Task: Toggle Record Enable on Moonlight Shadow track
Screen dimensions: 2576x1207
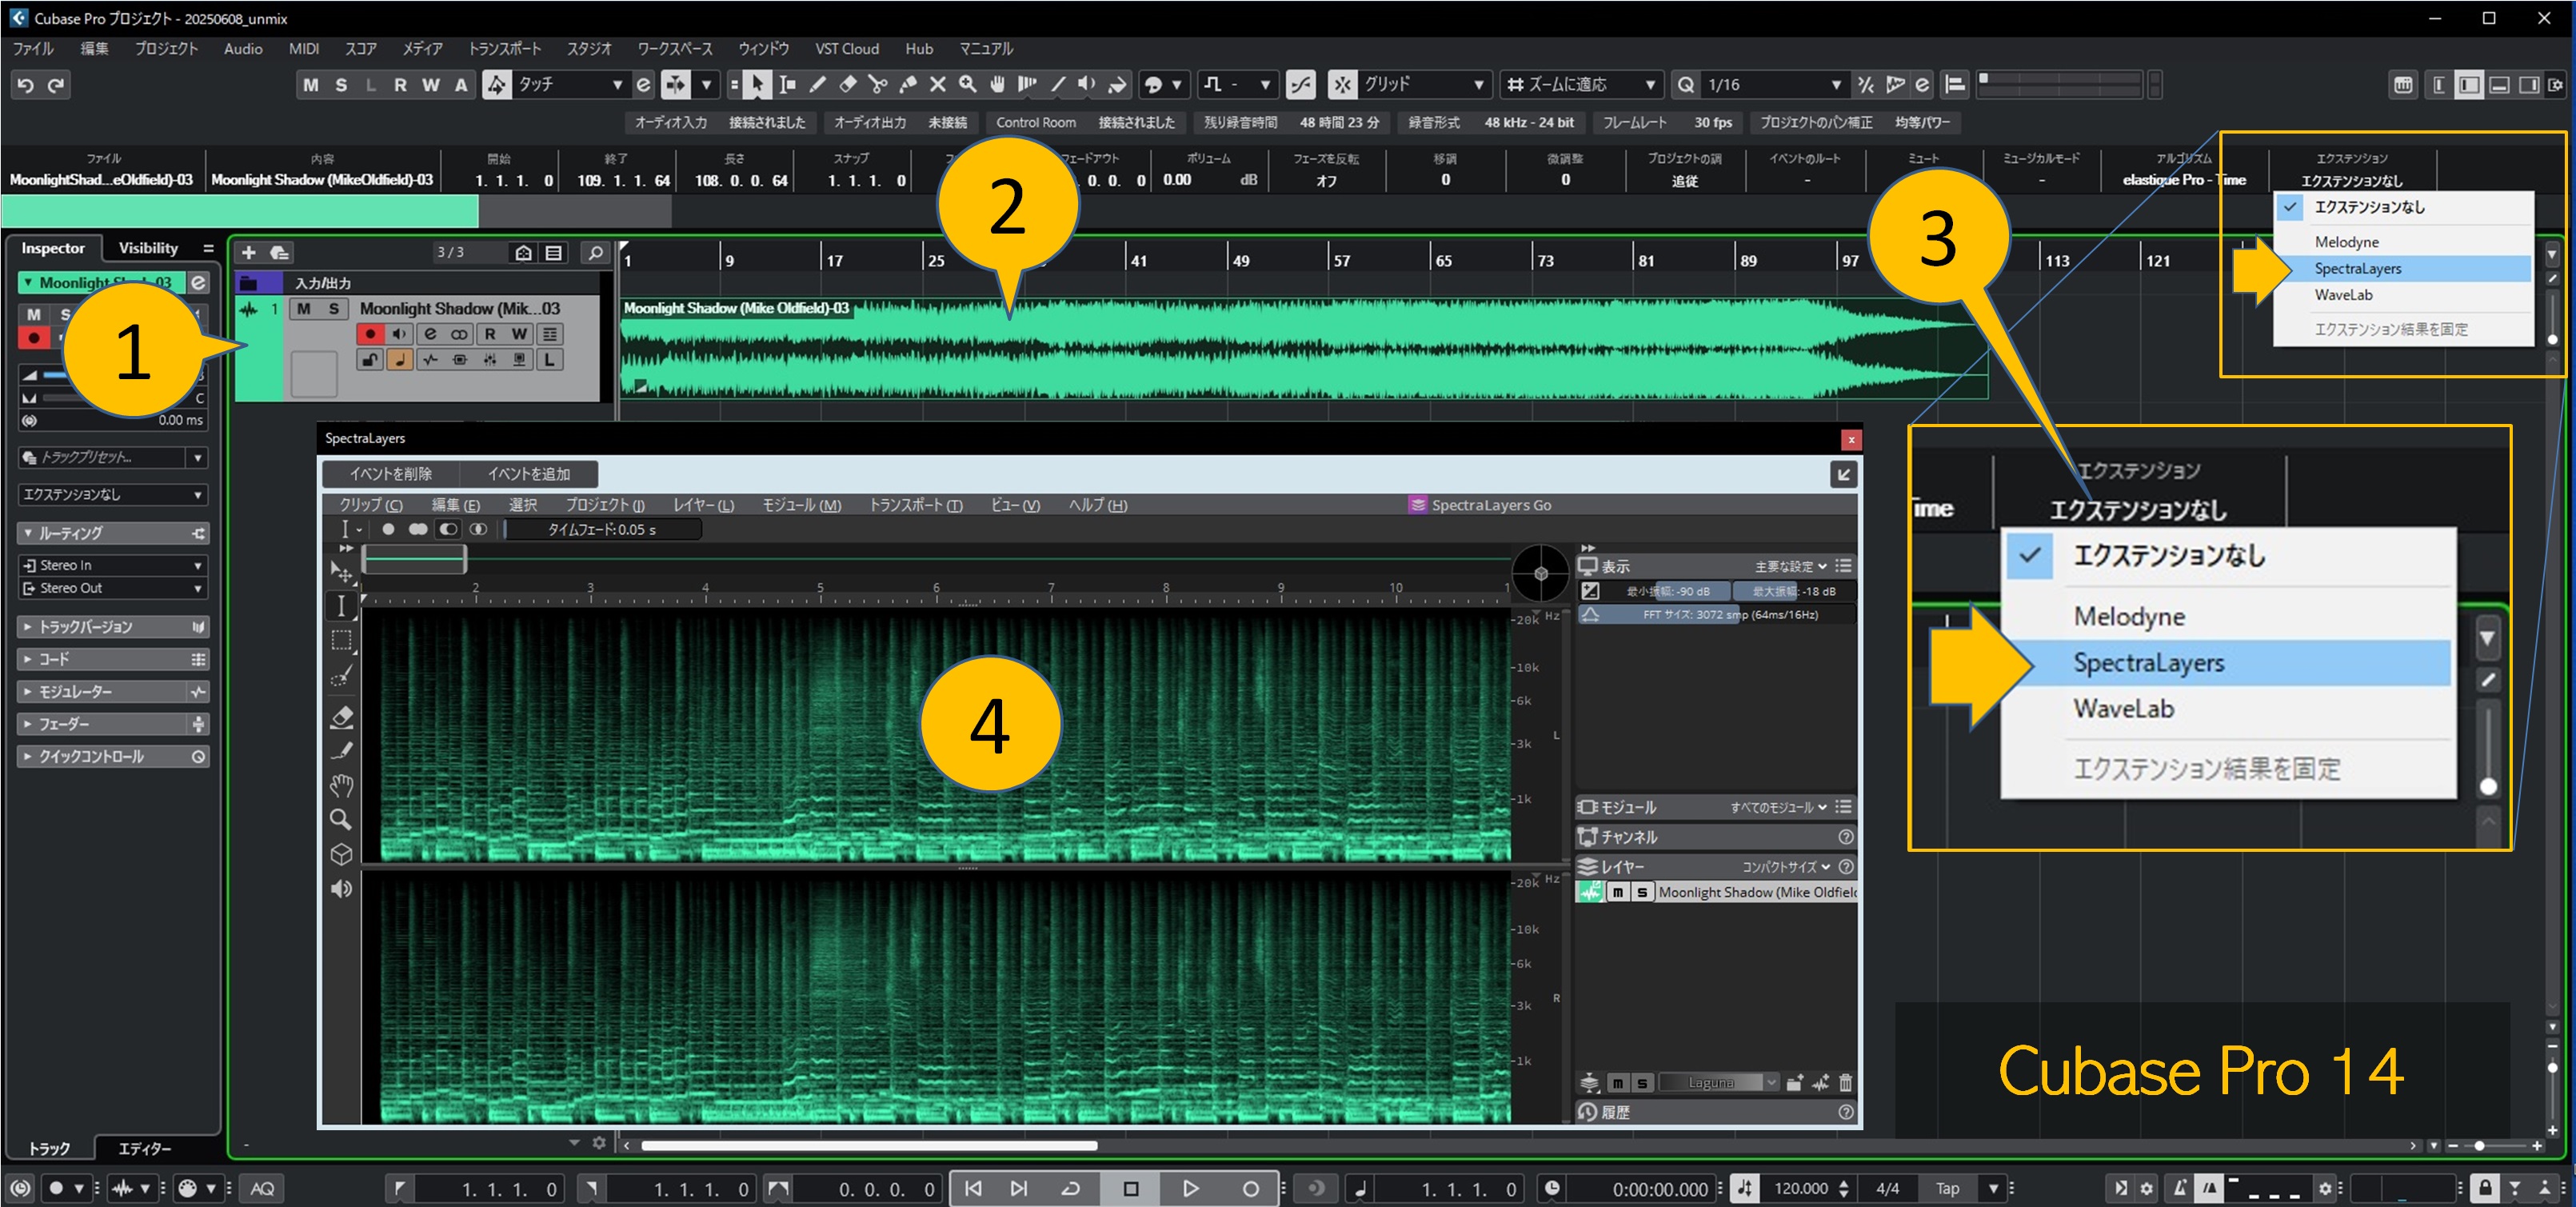Action: pos(370,334)
